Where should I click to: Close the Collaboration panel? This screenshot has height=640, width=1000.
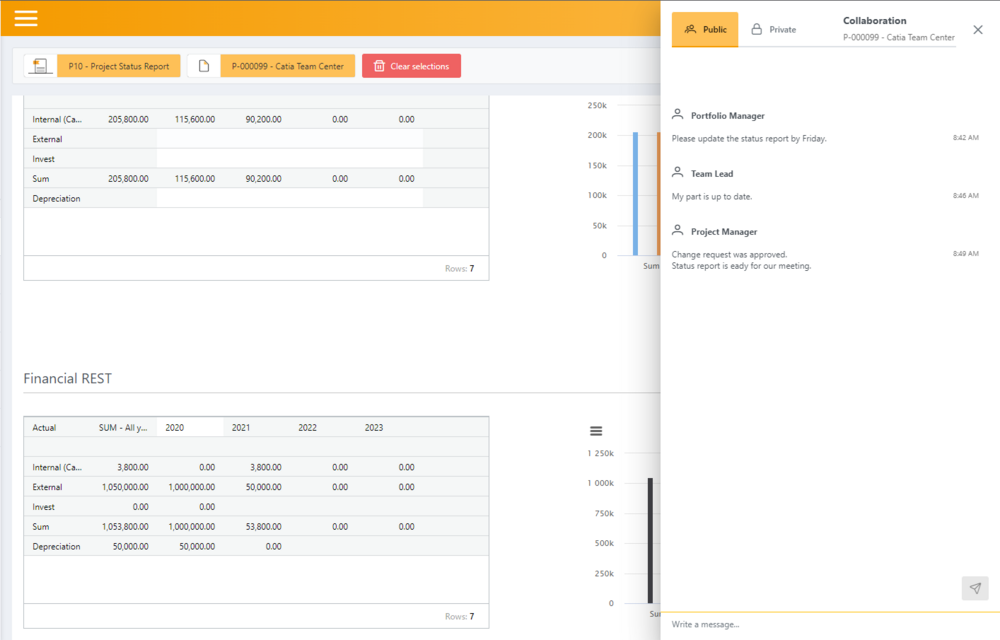[x=978, y=30]
